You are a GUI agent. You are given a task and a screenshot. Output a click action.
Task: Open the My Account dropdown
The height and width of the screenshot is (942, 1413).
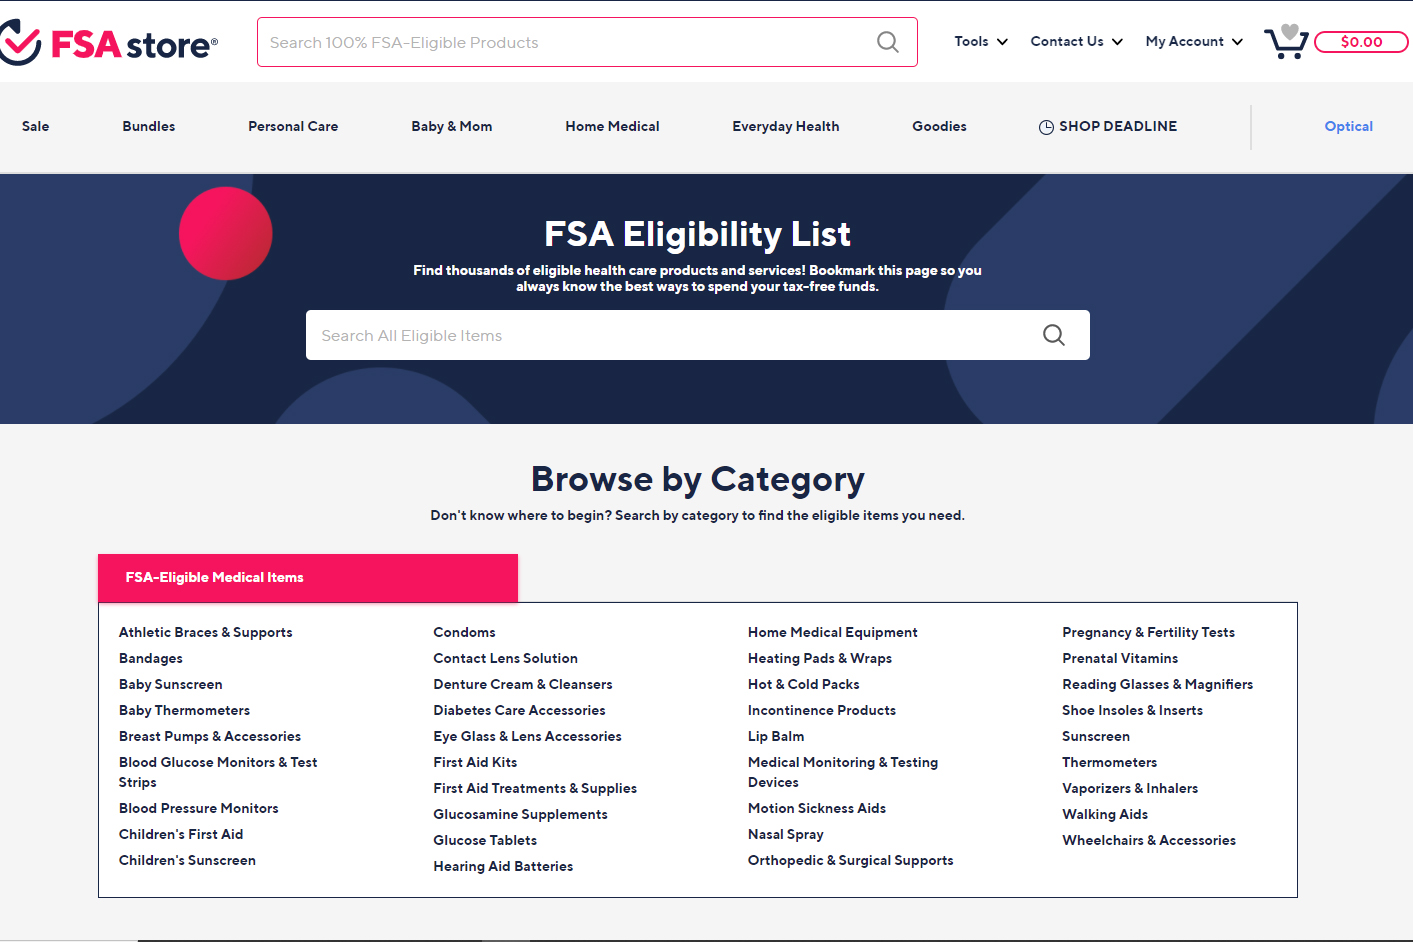[x=1193, y=42]
